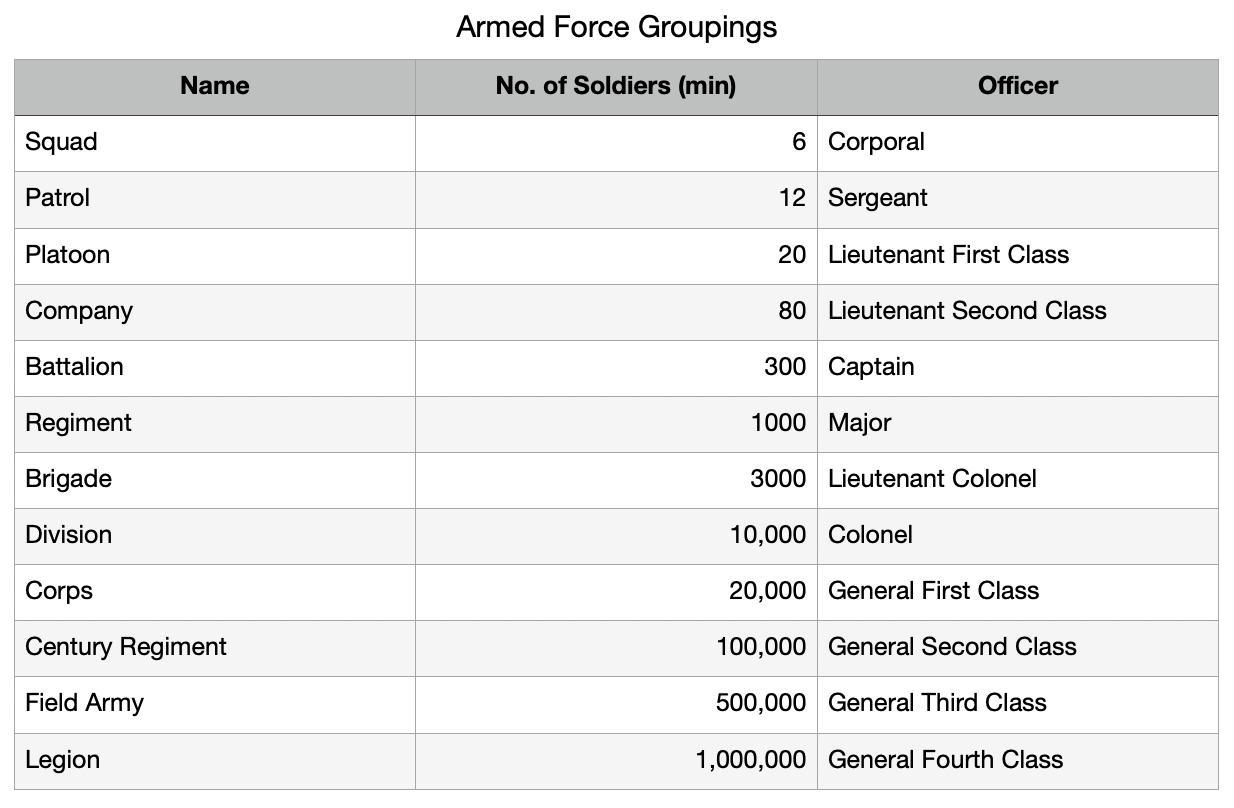Select the Legion name cell
Image resolution: width=1234 pixels, height=808 pixels.
click(215, 760)
